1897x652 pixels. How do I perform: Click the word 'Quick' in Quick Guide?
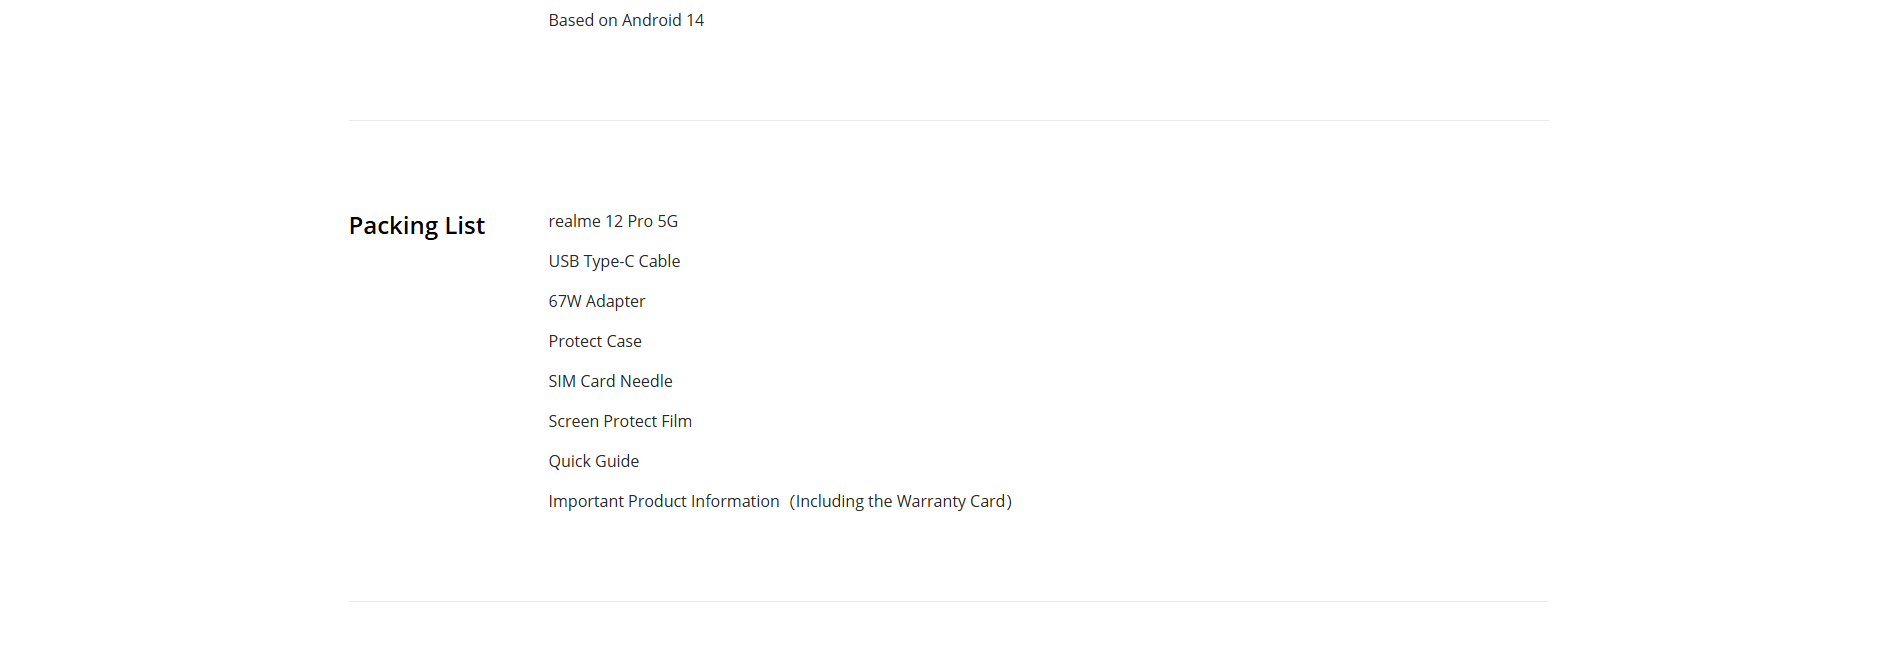point(569,461)
